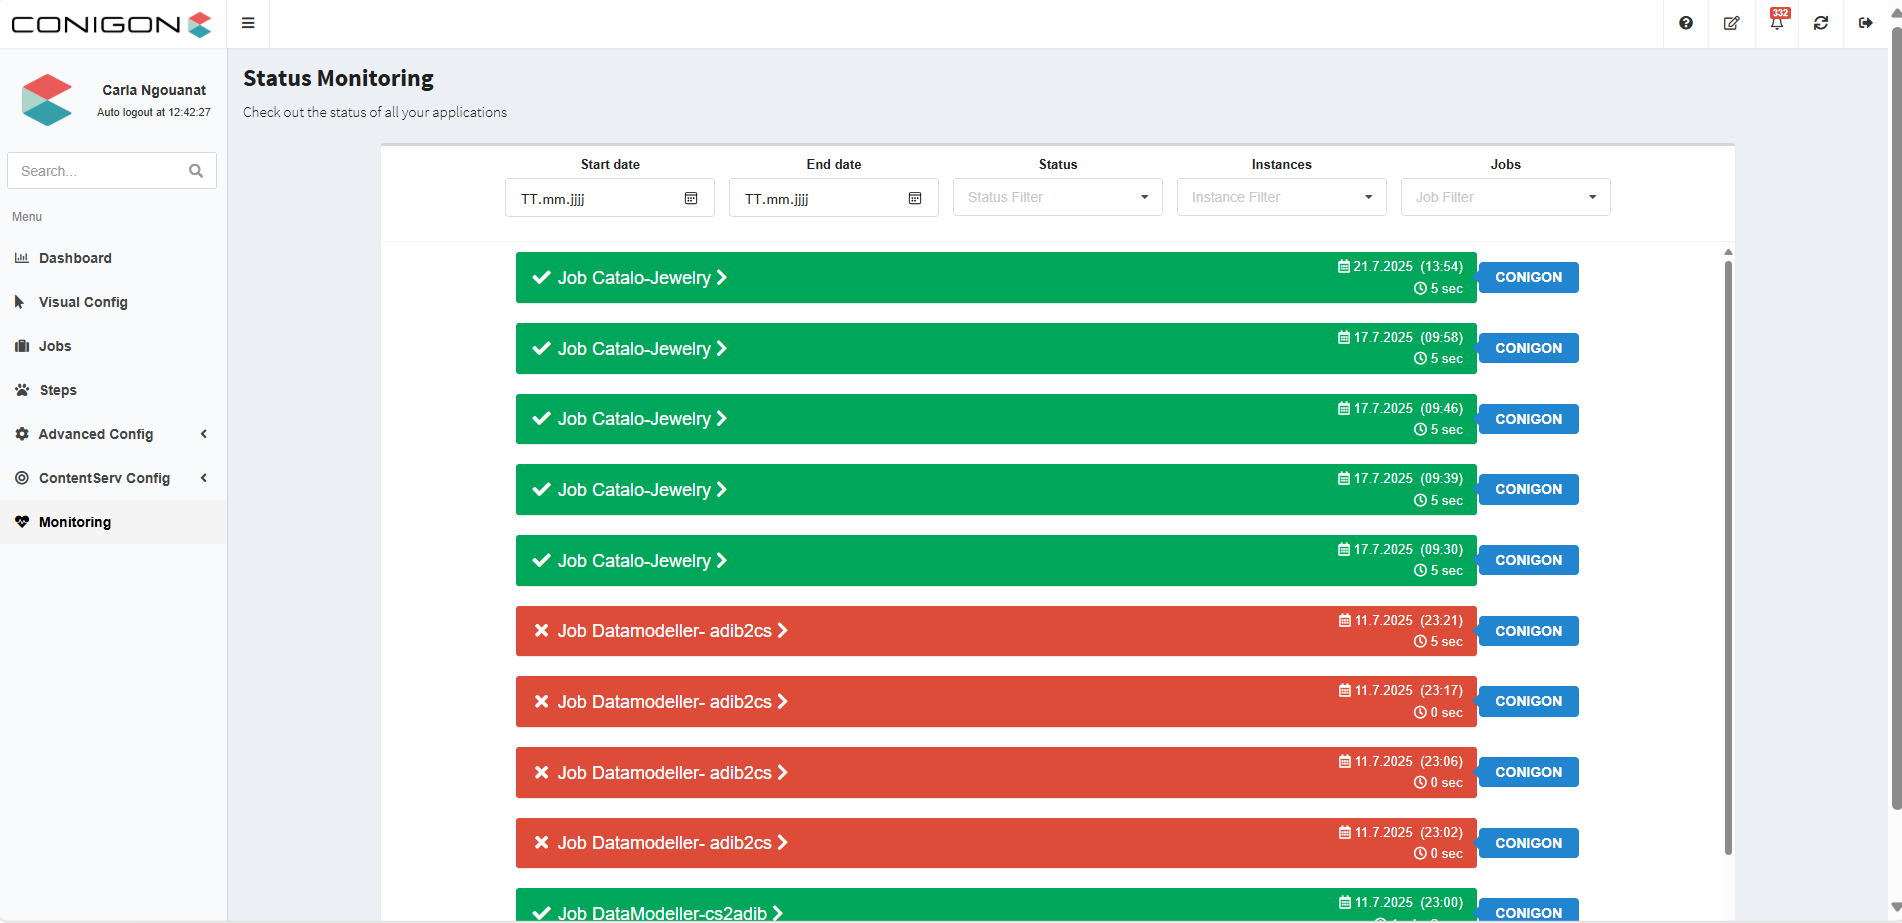Click the edit pencil icon in header
The width and height of the screenshot is (1902, 923).
click(1731, 23)
